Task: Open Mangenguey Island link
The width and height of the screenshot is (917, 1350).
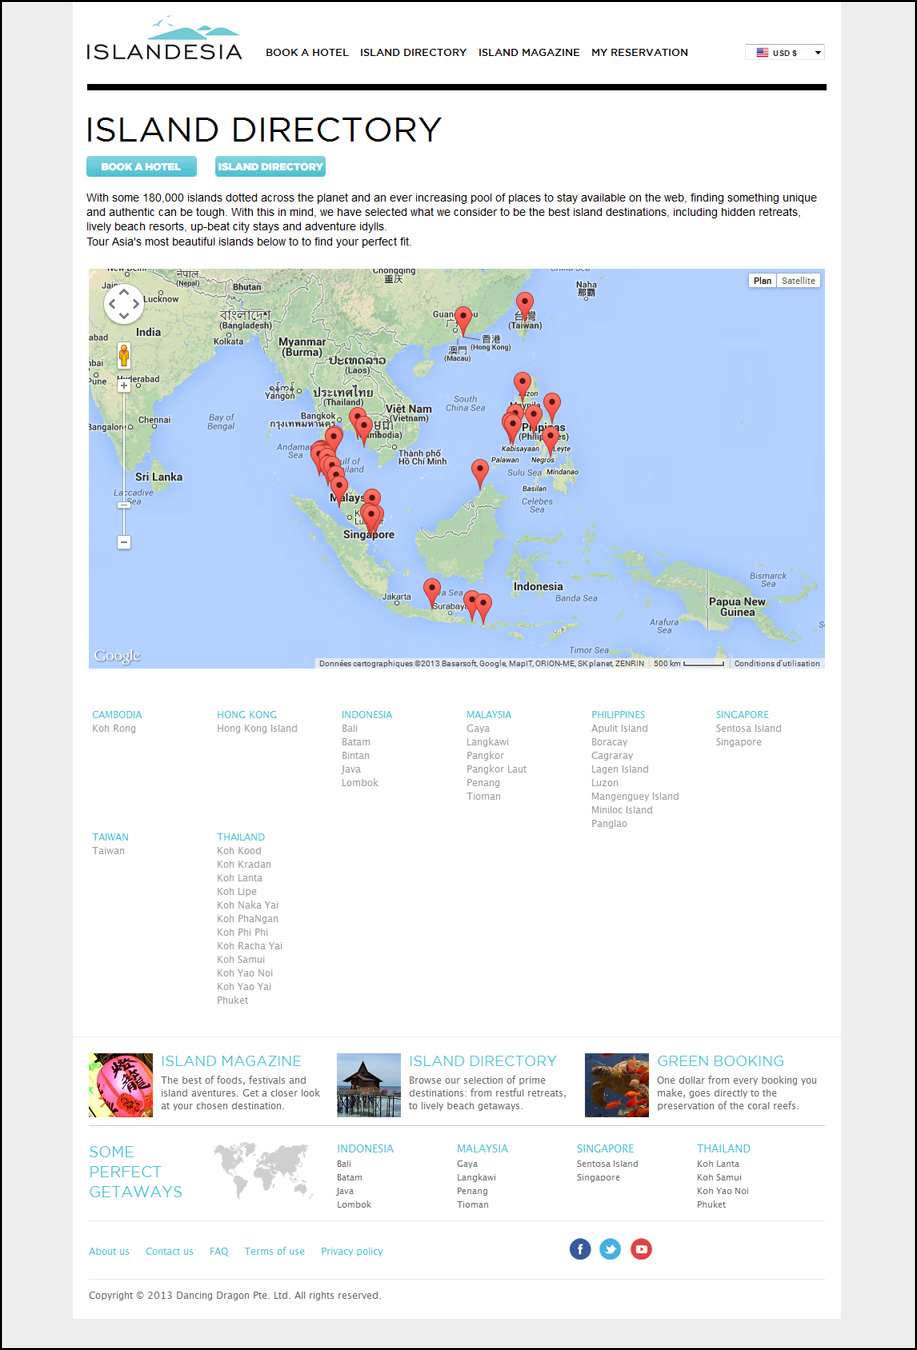Action: pos(635,797)
